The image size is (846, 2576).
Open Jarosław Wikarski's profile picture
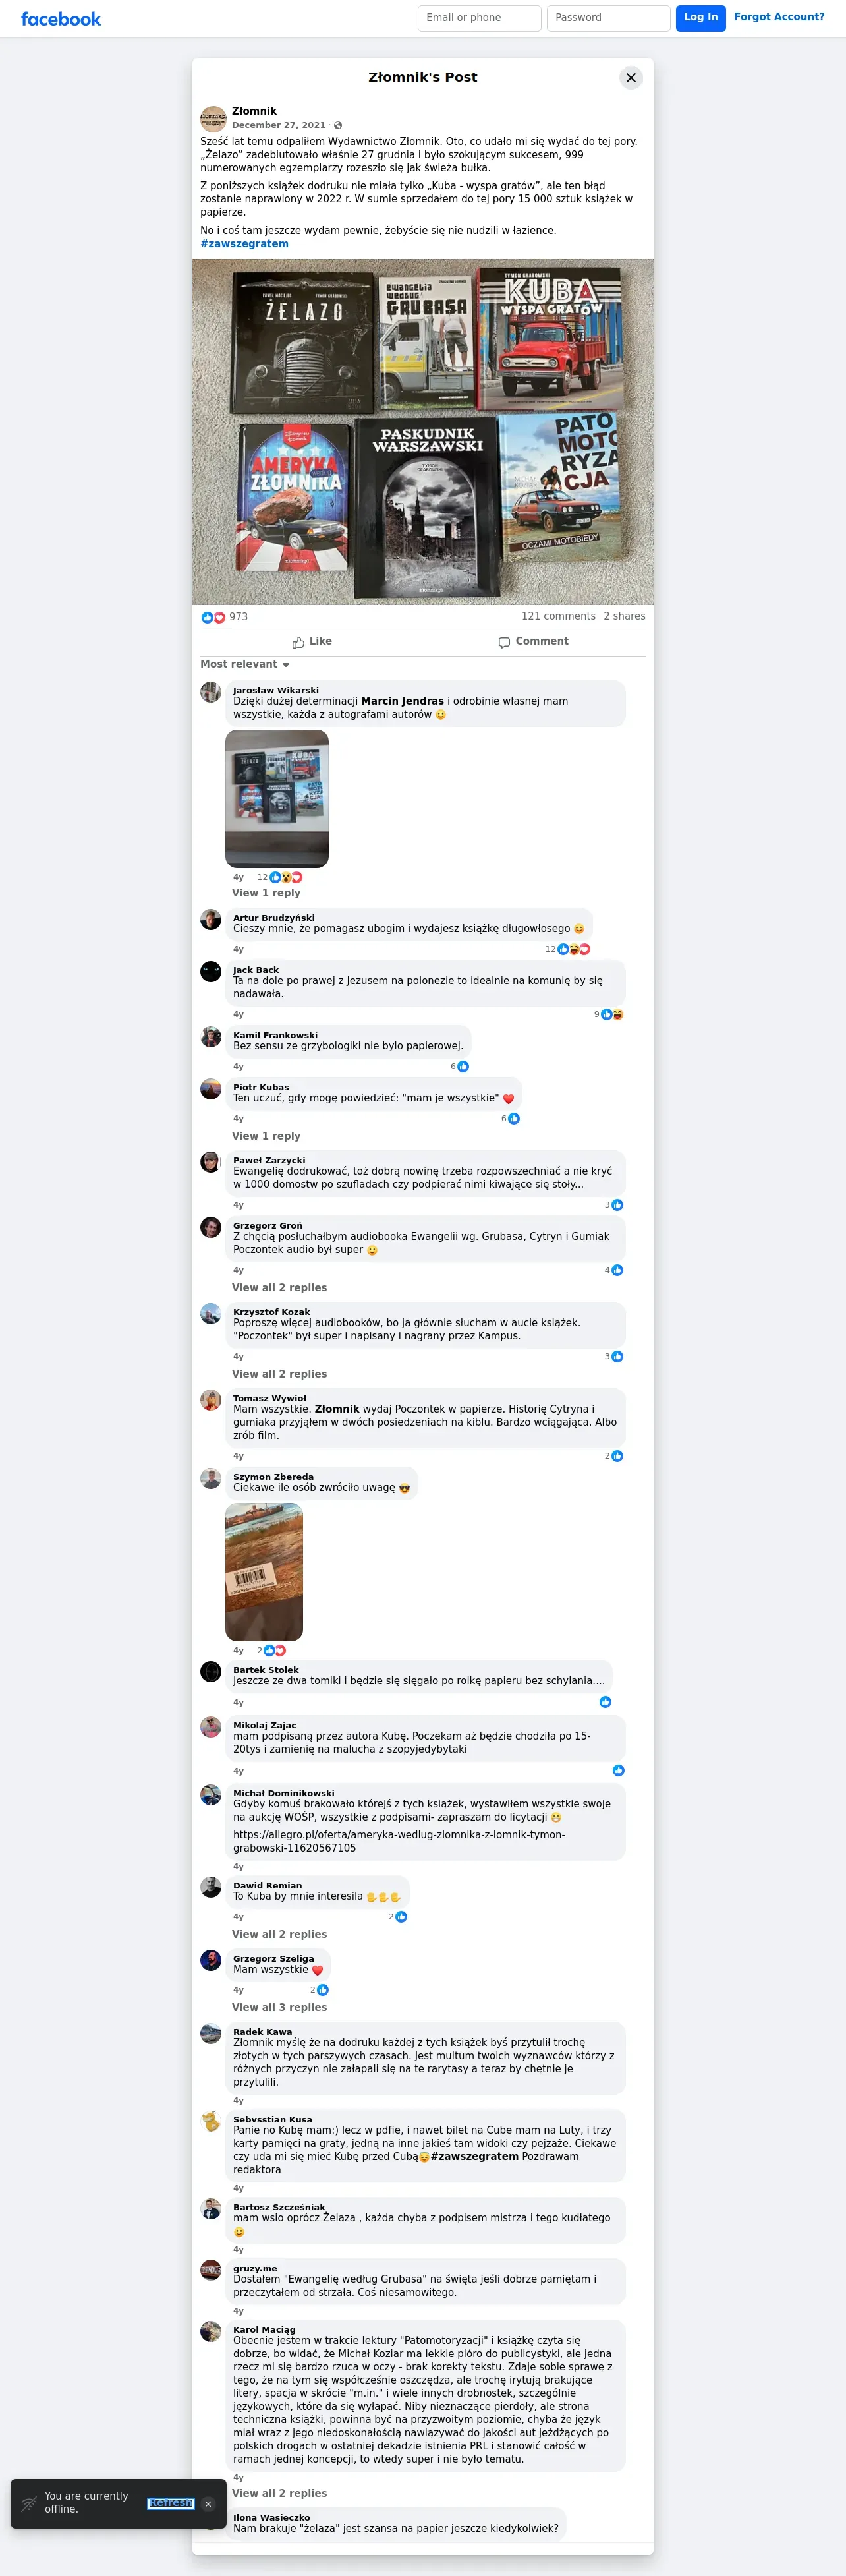[x=211, y=692]
